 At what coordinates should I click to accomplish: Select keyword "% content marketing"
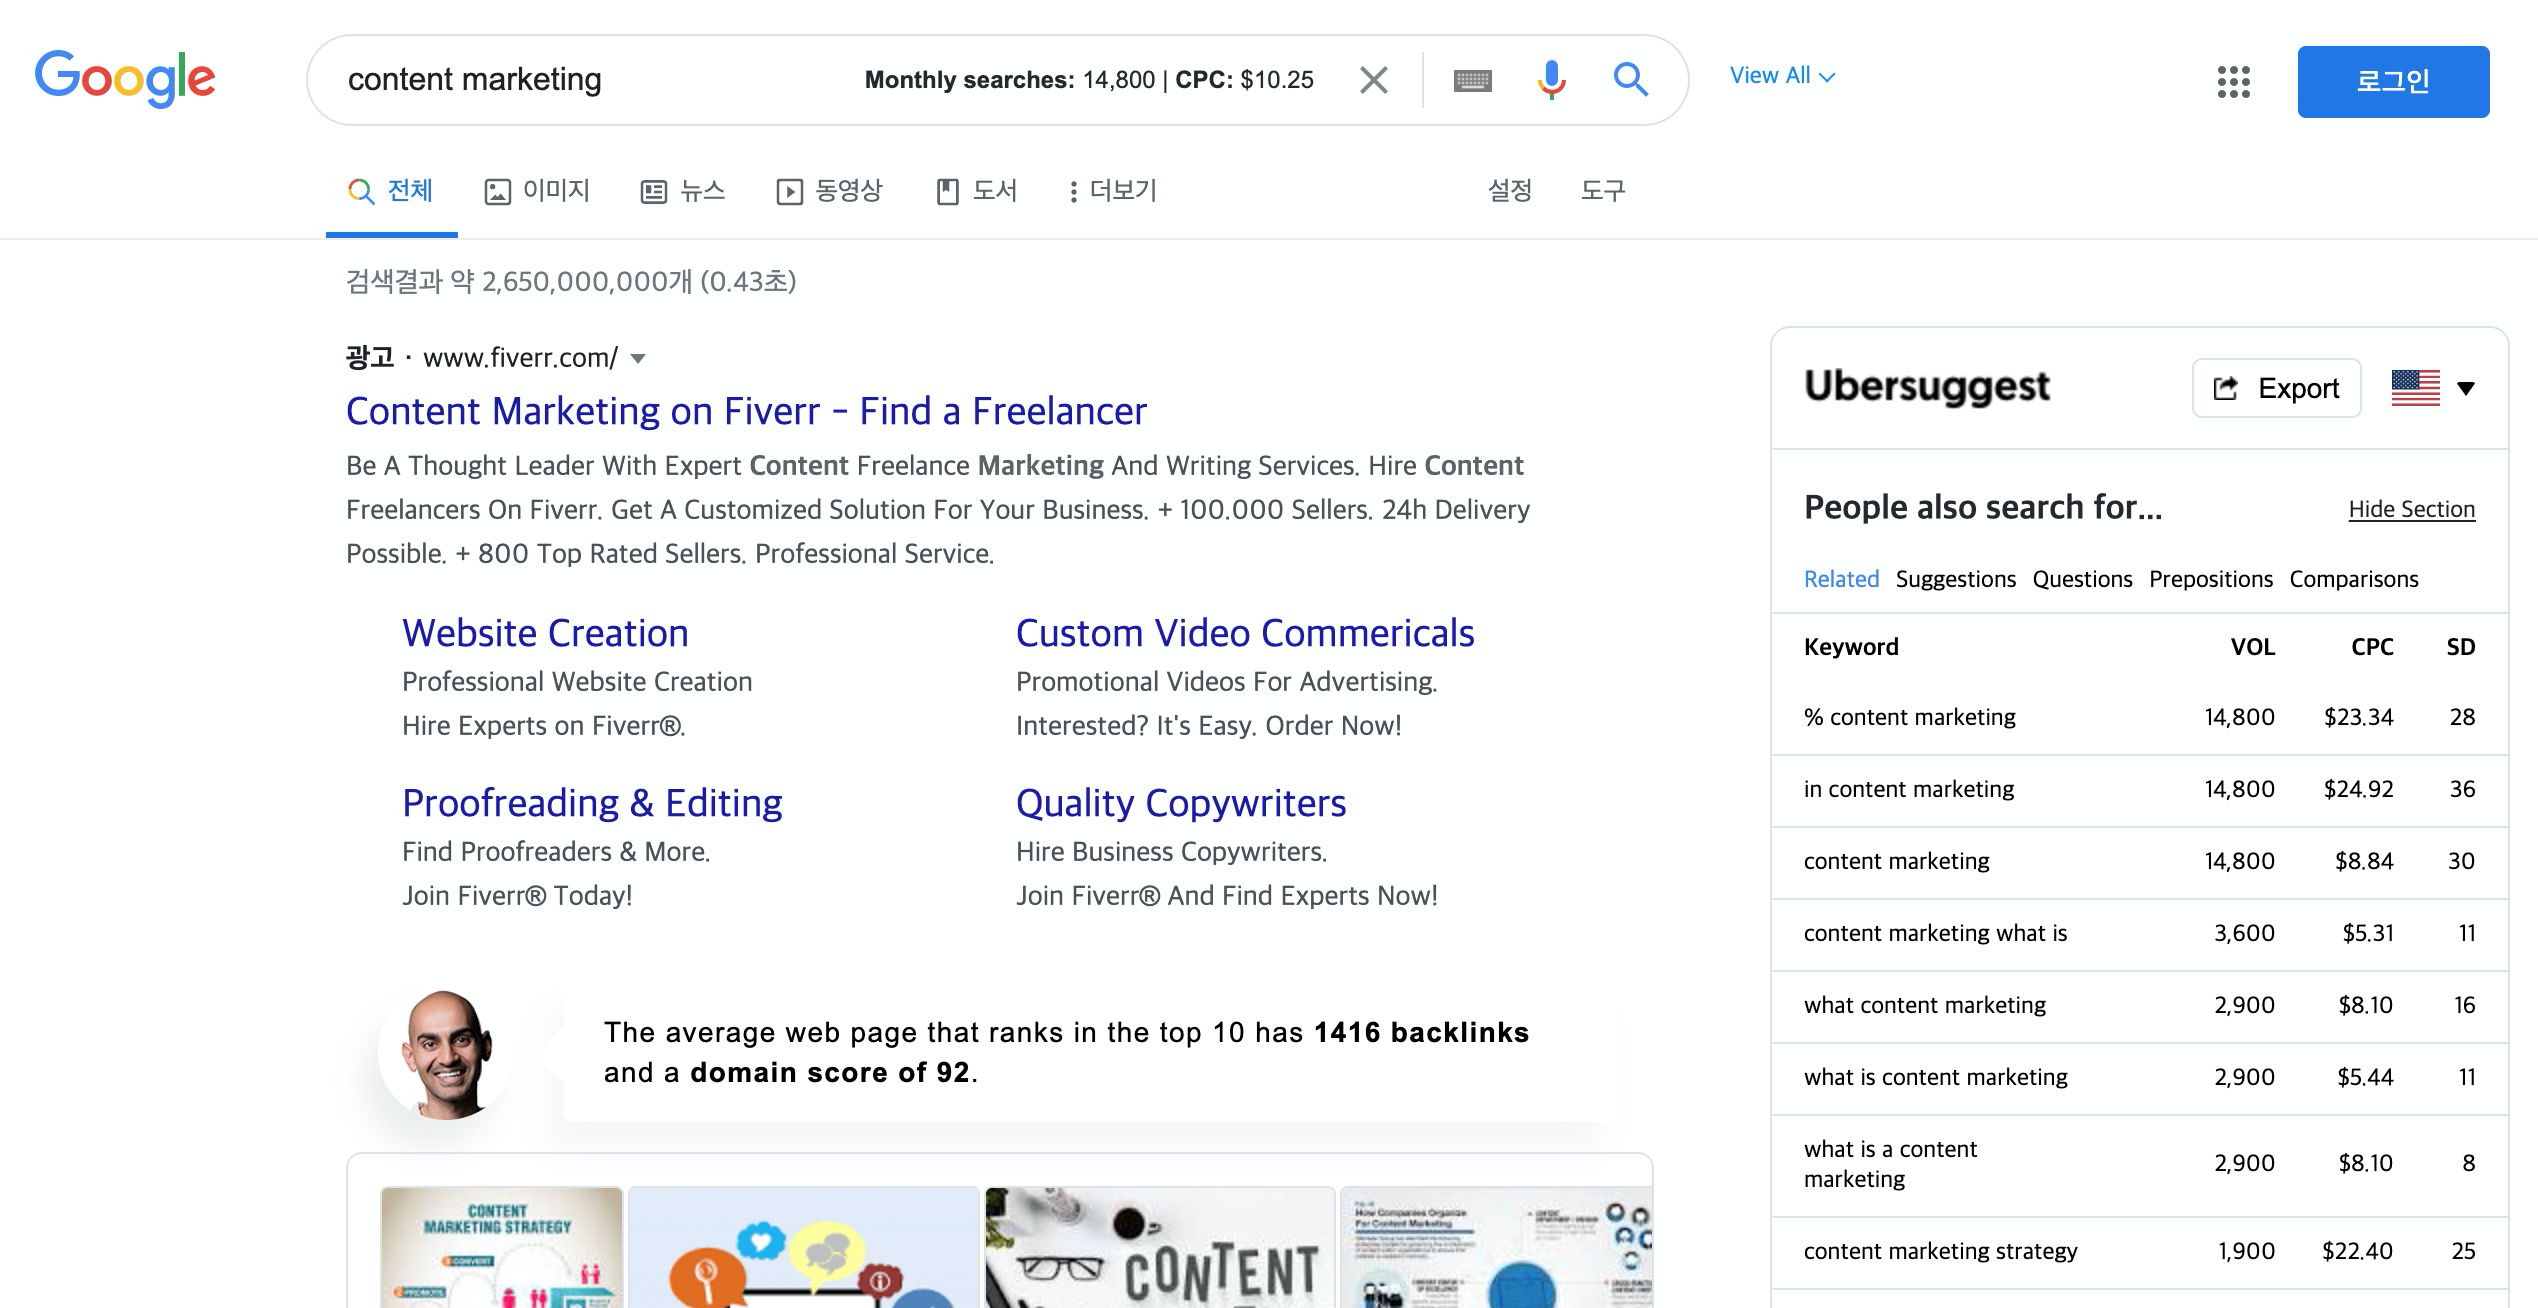click(1910, 717)
